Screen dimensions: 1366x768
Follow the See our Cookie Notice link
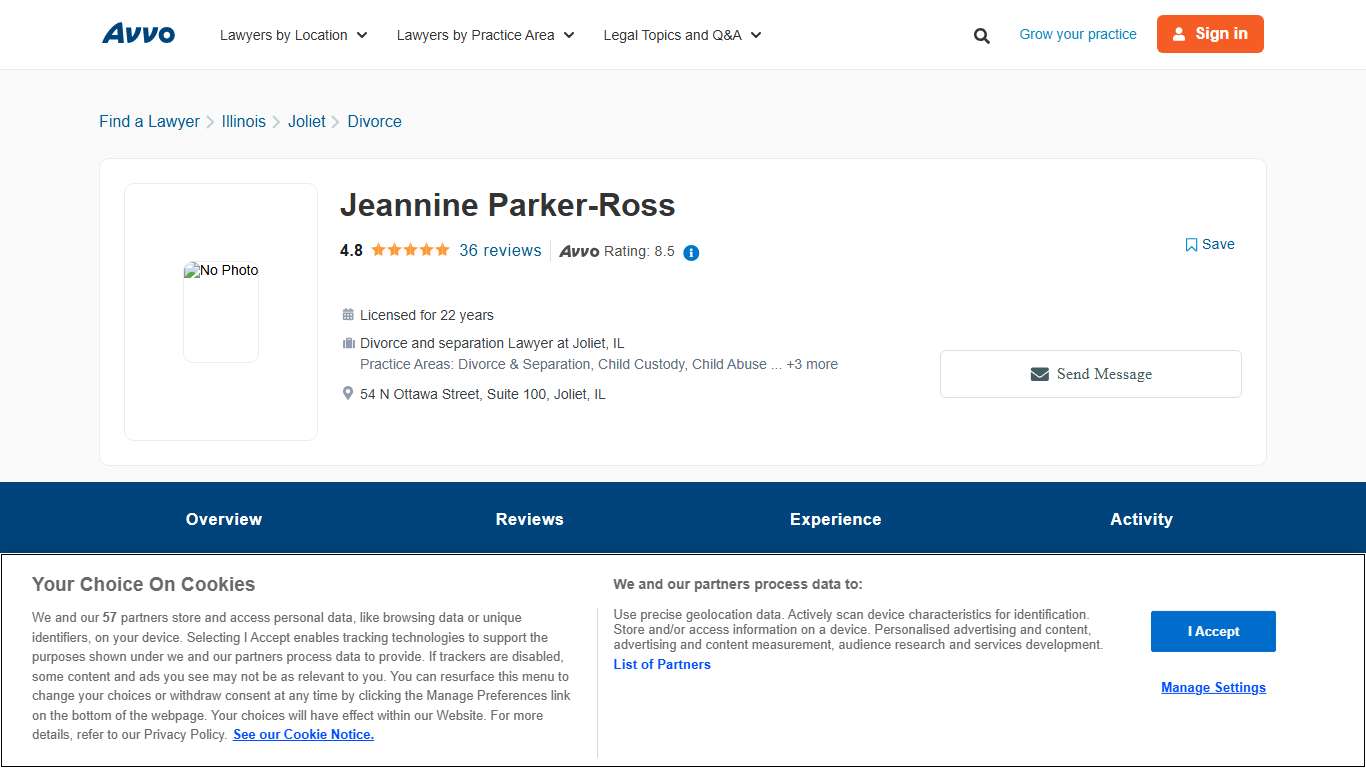(x=303, y=734)
